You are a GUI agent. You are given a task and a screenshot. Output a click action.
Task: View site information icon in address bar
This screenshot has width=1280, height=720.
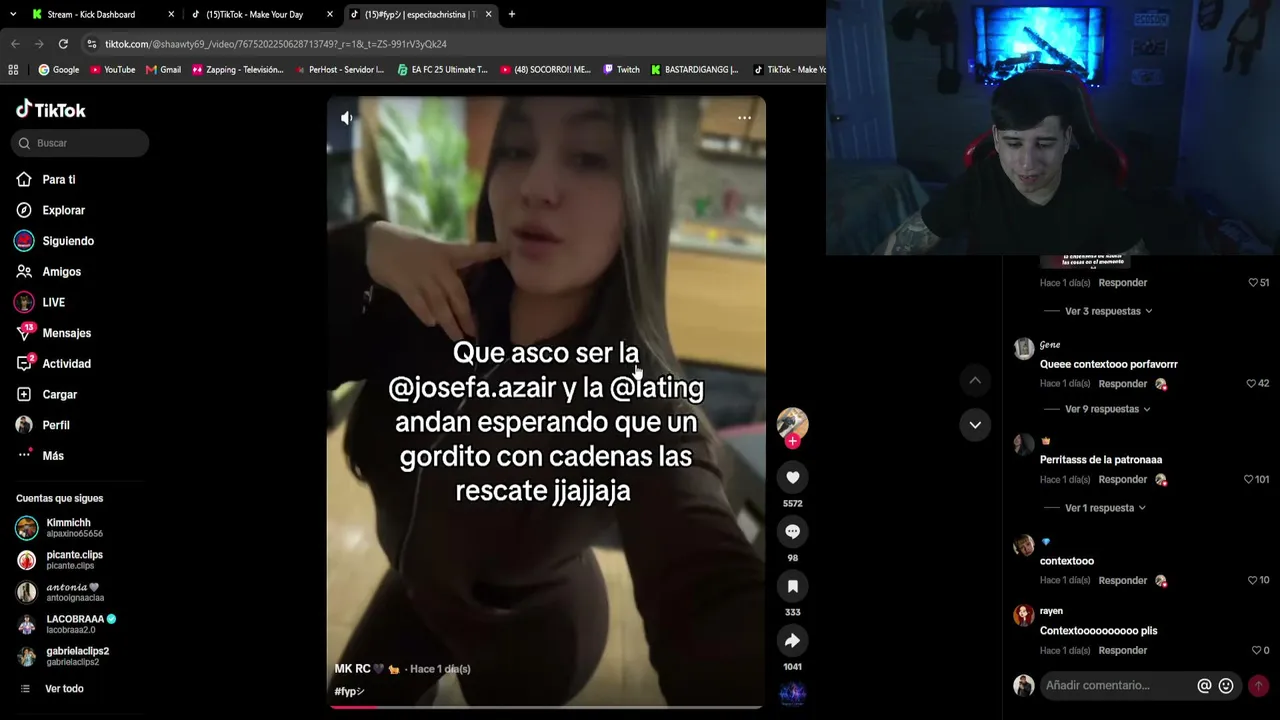coord(92,44)
